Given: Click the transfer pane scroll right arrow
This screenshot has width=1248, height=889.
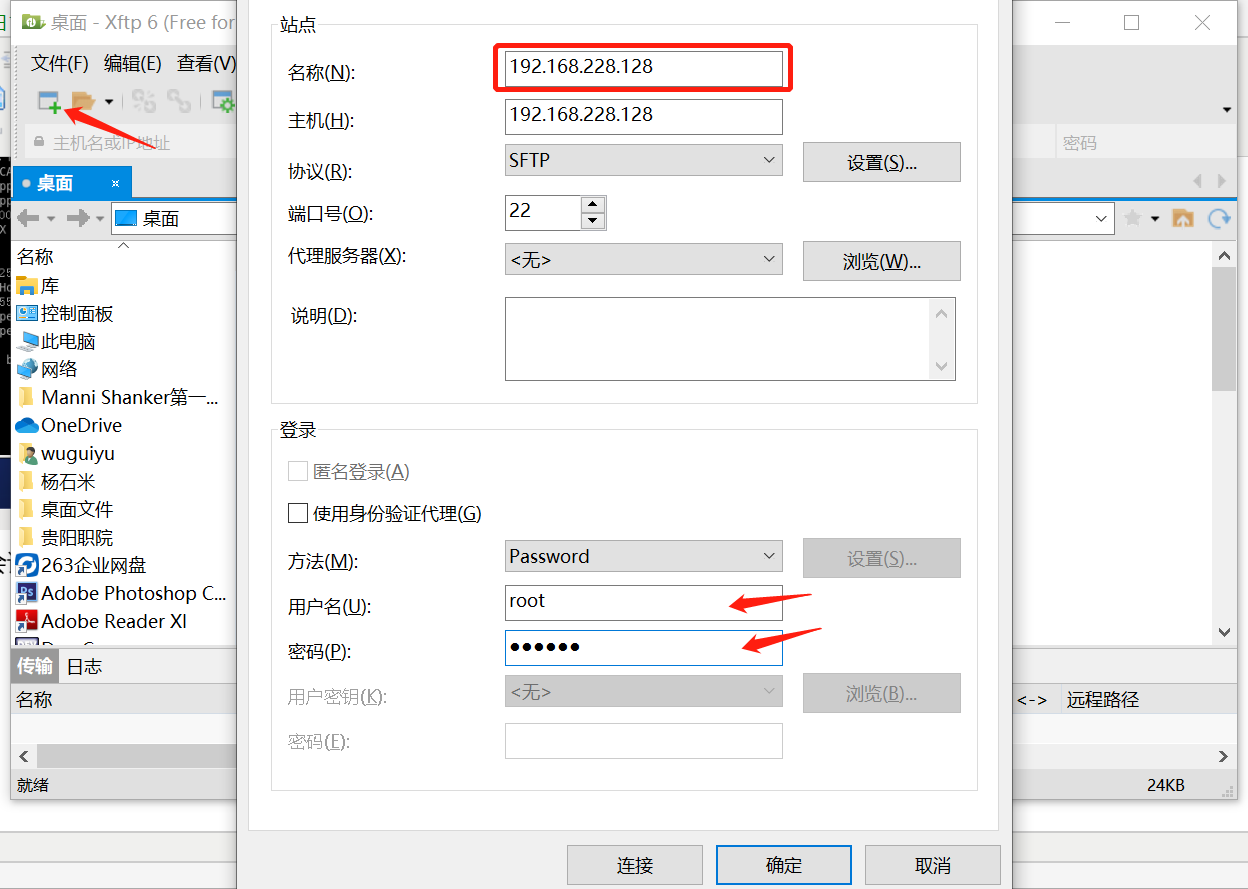Looking at the screenshot, I should (1224, 756).
